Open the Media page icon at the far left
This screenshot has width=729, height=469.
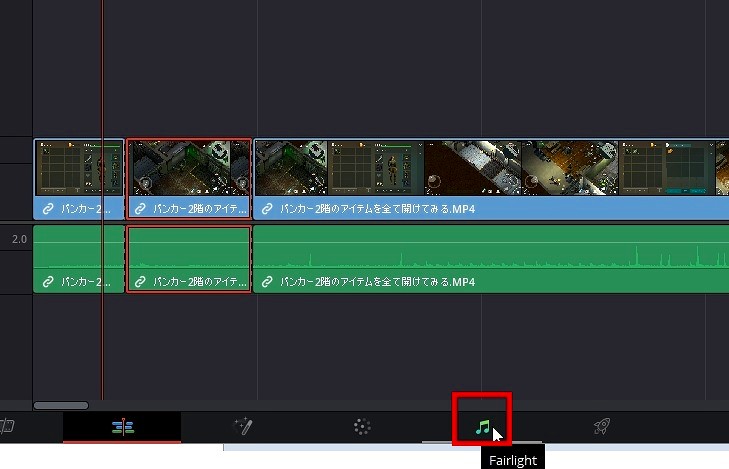pyautogui.click(x=6, y=427)
